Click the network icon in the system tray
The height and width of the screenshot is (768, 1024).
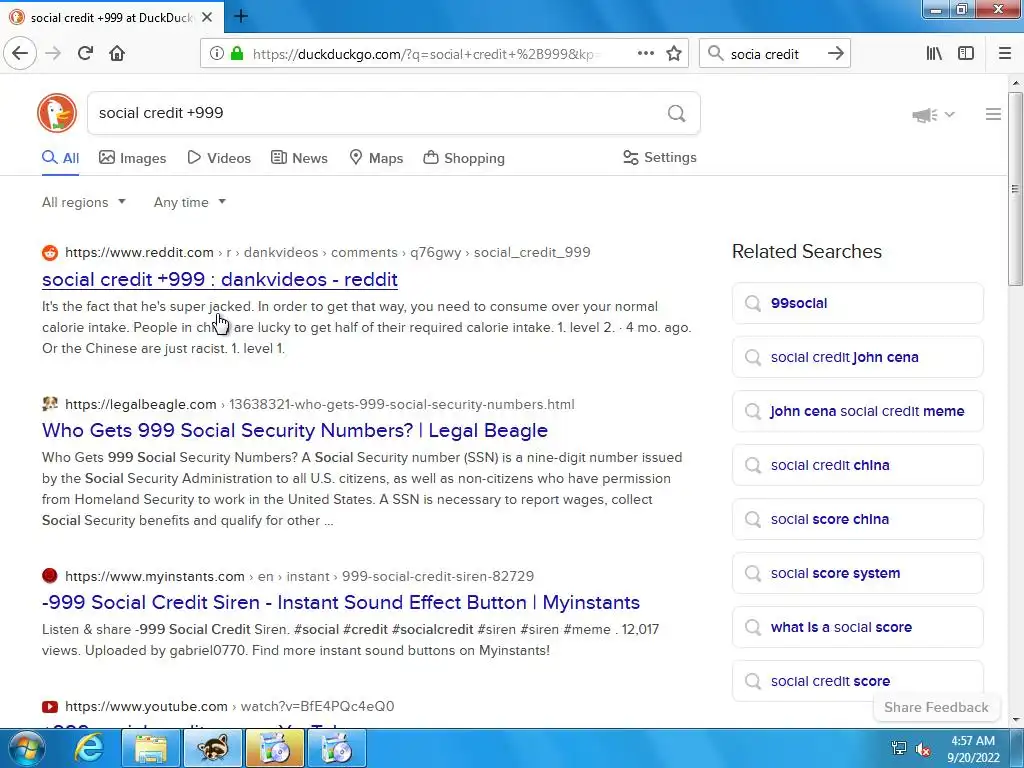(x=899, y=748)
